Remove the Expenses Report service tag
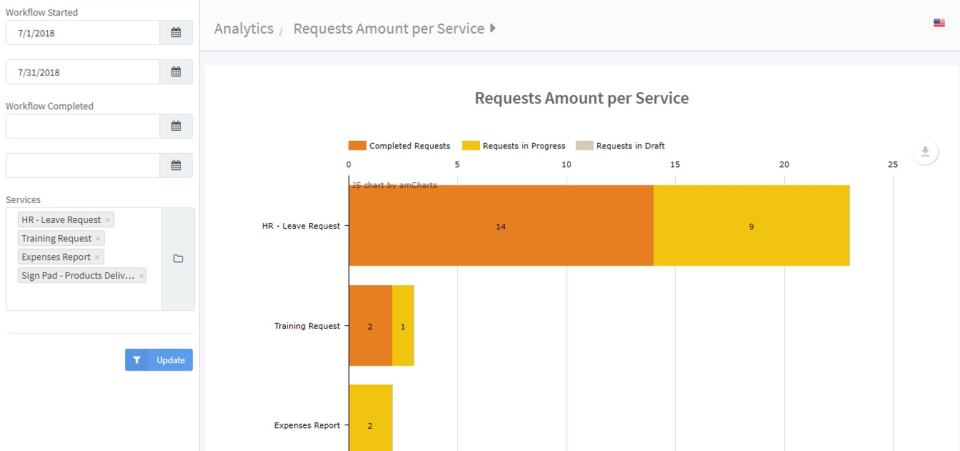This screenshot has height=451, width=960. [98, 257]
